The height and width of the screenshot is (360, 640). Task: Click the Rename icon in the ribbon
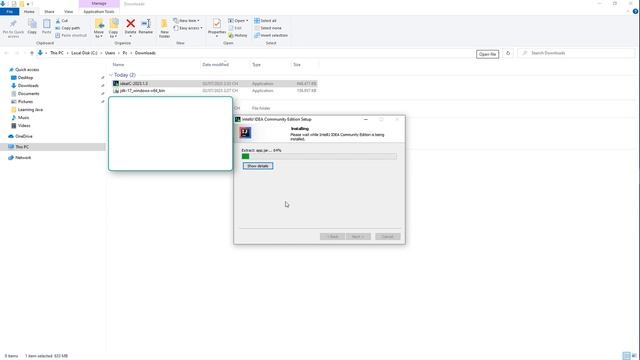(146, 24)
